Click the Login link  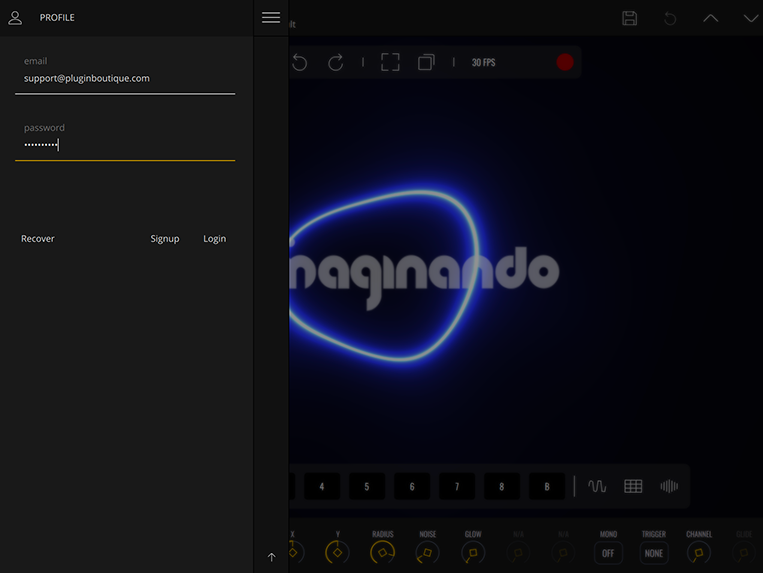tap(214, 239)
